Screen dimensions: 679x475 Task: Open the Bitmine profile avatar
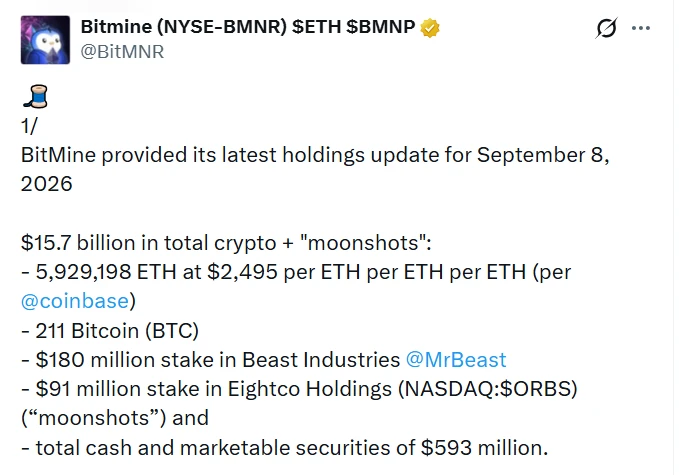click(45, 40)
